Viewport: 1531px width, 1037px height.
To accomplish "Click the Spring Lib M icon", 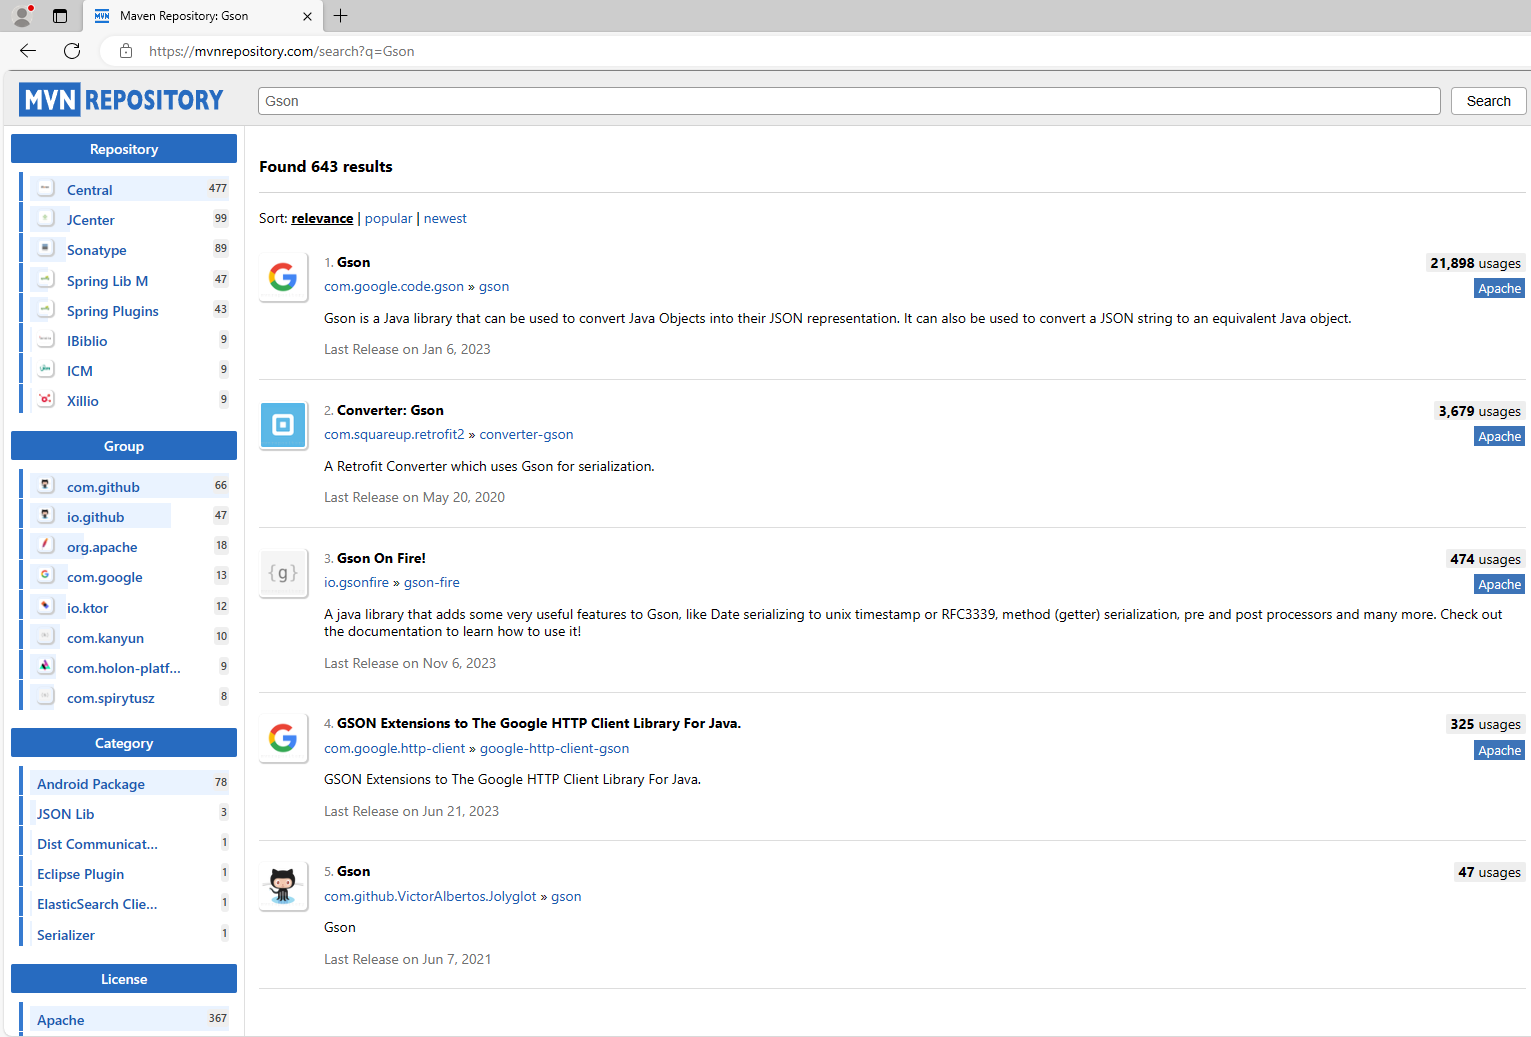I will (x=46, y=280).
